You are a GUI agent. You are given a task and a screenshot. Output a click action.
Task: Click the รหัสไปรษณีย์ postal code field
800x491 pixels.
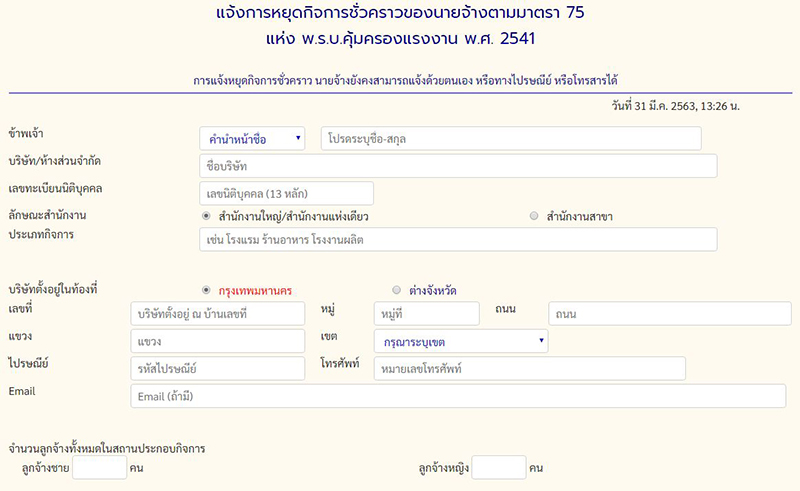217,369
